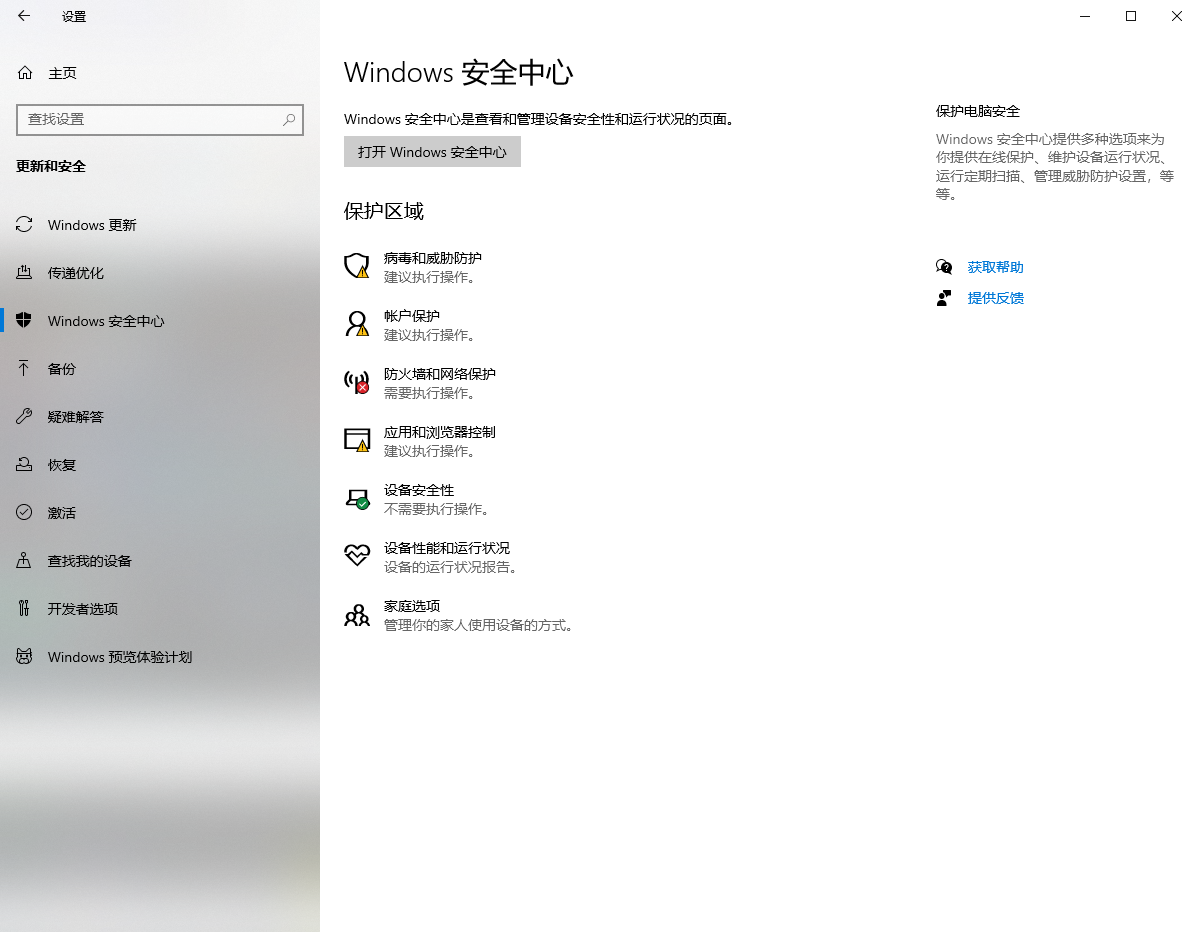
Task: Click the 备份 upload arrow icon
Action: point(24,369)
